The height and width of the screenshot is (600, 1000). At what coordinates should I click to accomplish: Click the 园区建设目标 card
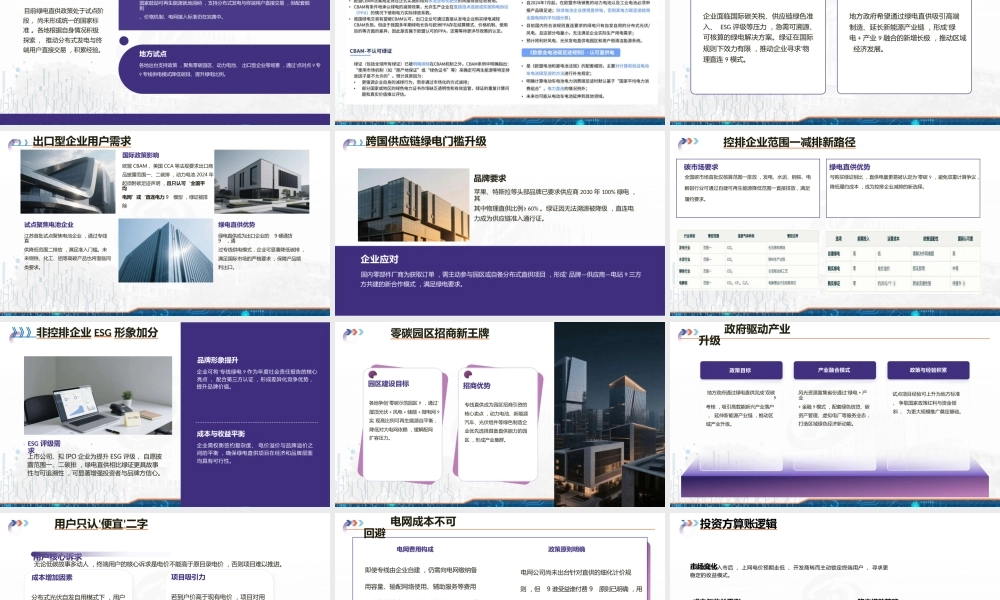pos(403,425)
